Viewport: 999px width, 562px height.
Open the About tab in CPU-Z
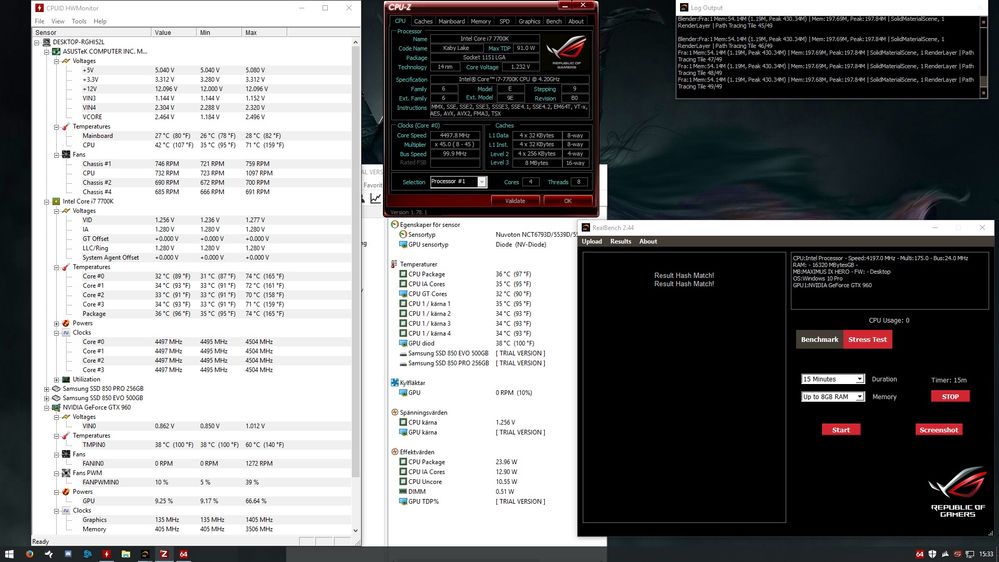(576, 21)
